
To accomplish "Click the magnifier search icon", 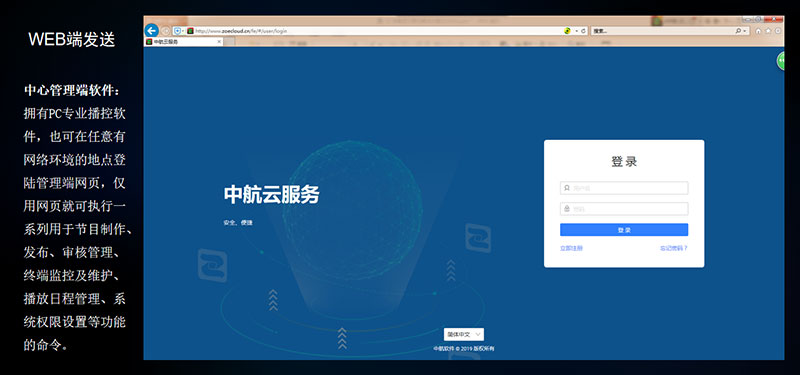I will pos(738,31).
